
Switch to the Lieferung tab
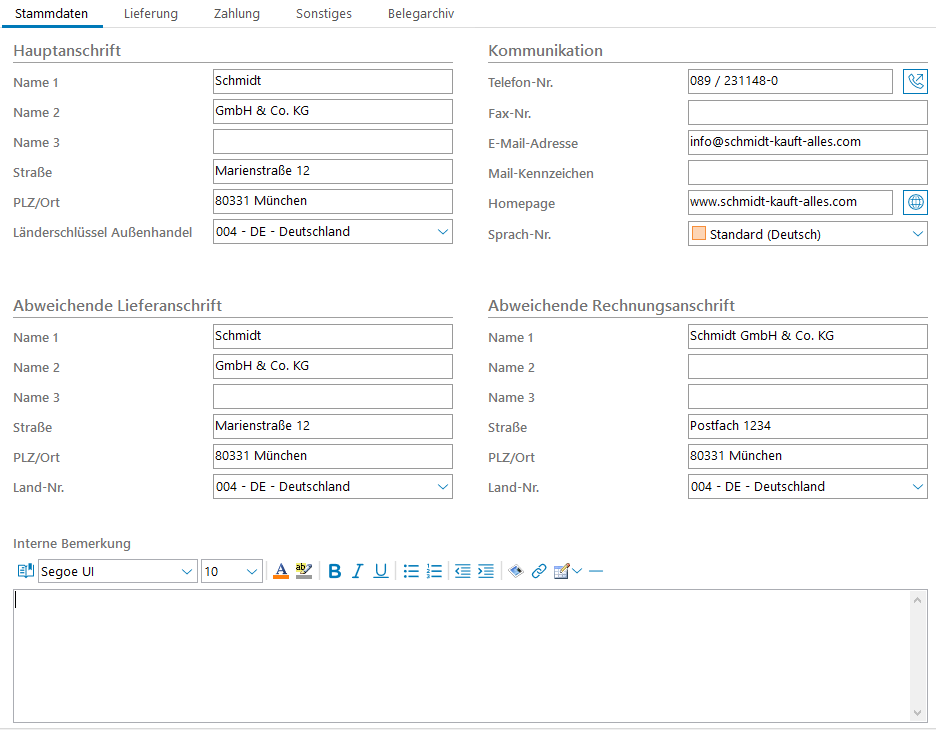pyautogui.click(x=151, y=14)
